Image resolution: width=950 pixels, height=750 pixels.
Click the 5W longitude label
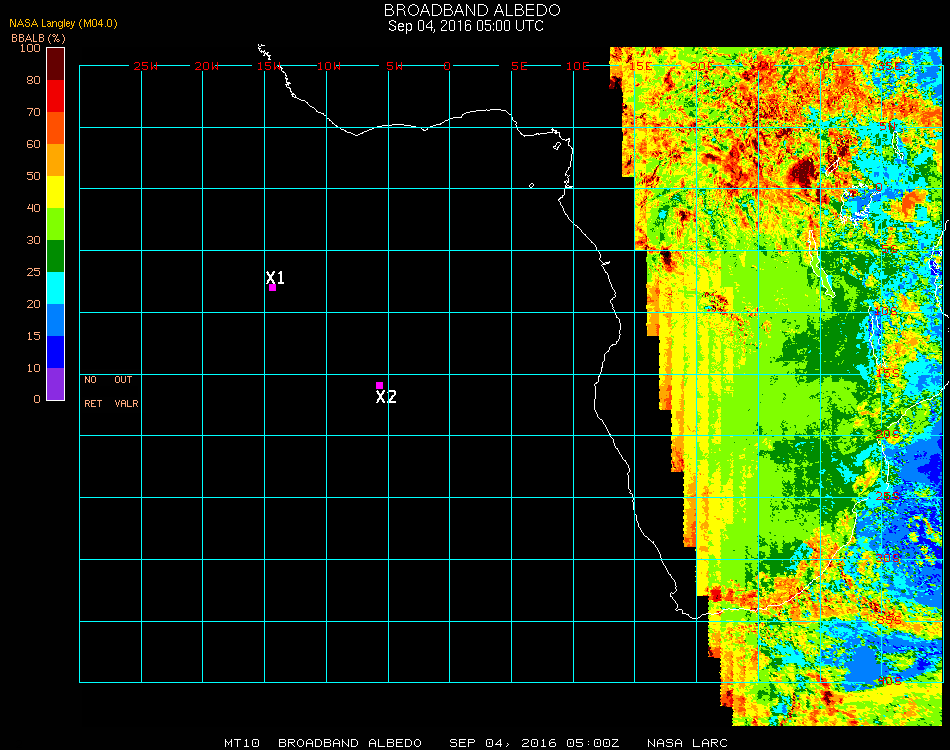click(x=394, y=66)
